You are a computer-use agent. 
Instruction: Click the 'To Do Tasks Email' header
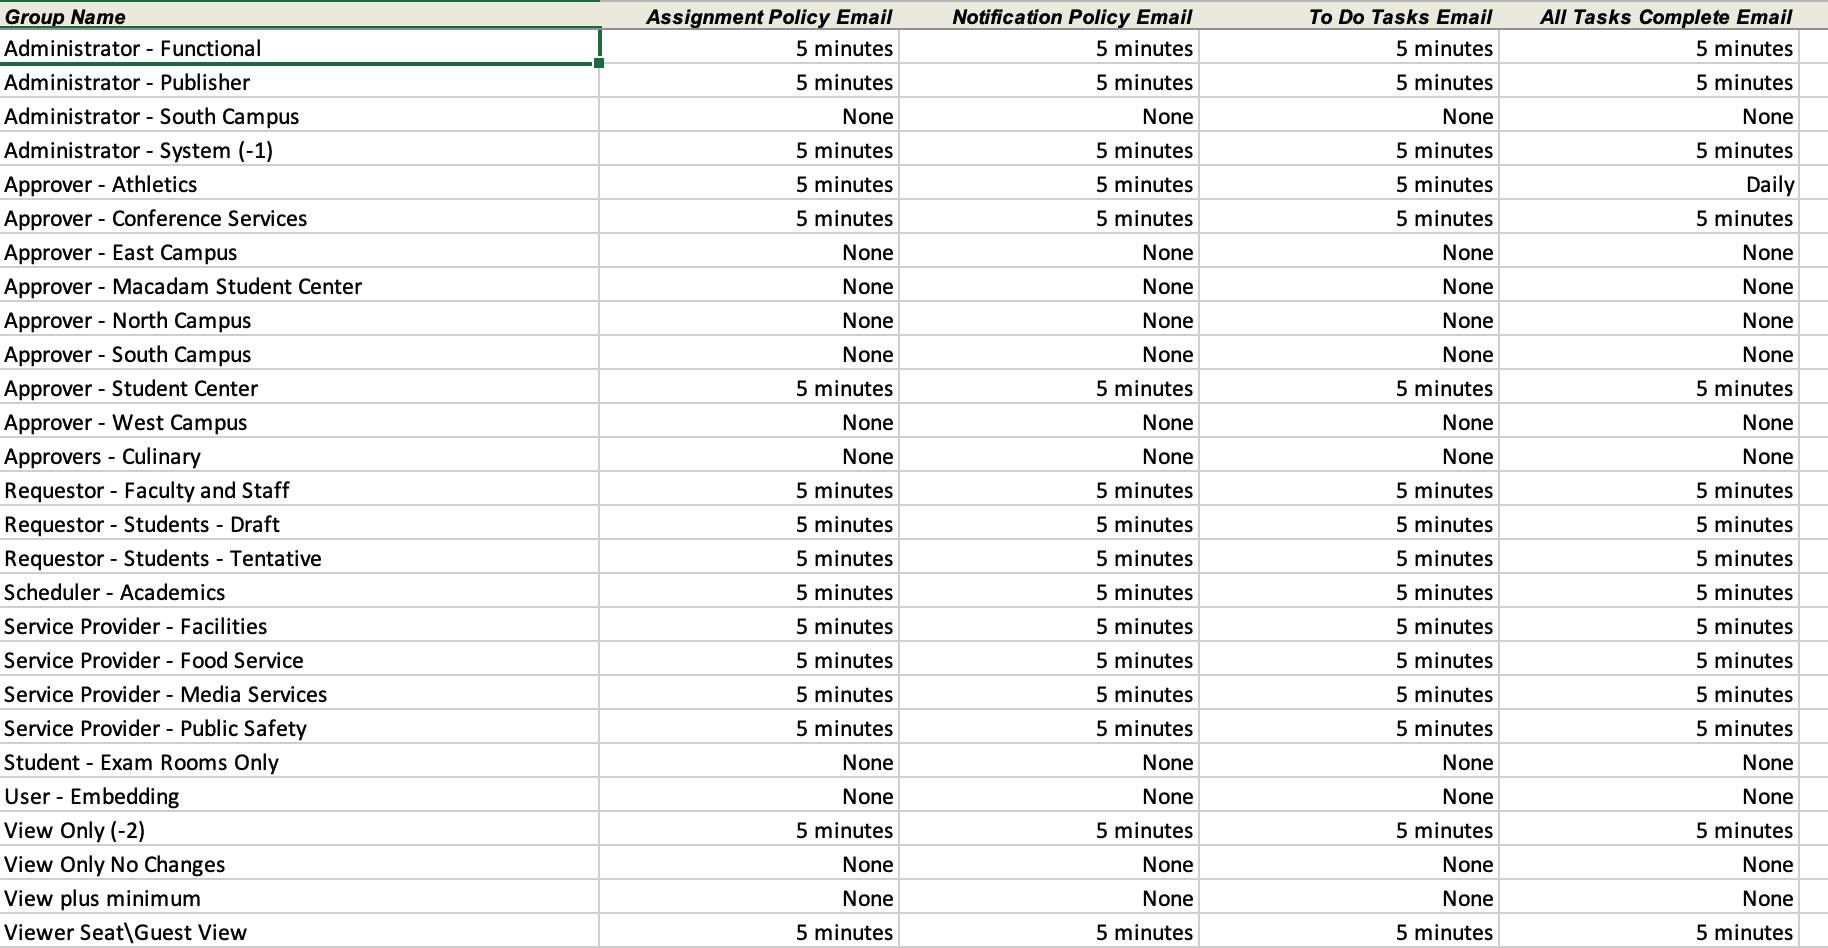1349,16
